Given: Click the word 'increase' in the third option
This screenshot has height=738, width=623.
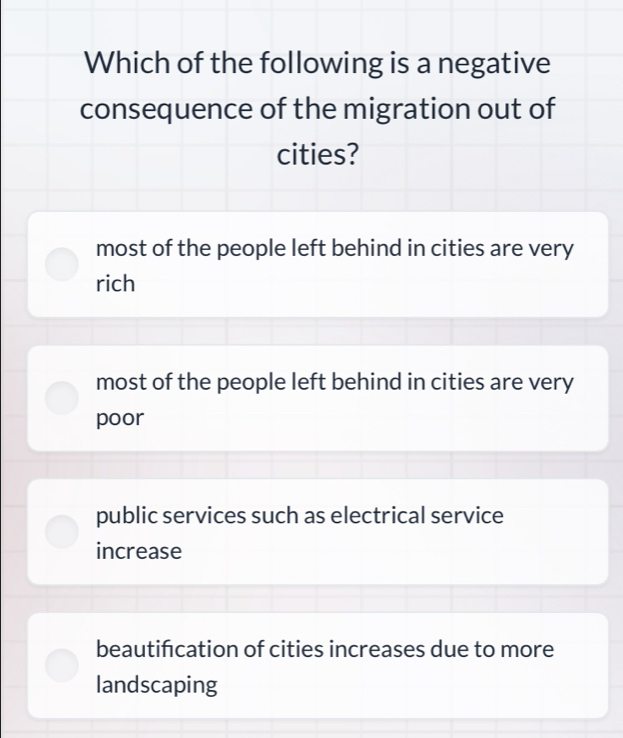Looking at the screenshot, I should click(140, 551).
